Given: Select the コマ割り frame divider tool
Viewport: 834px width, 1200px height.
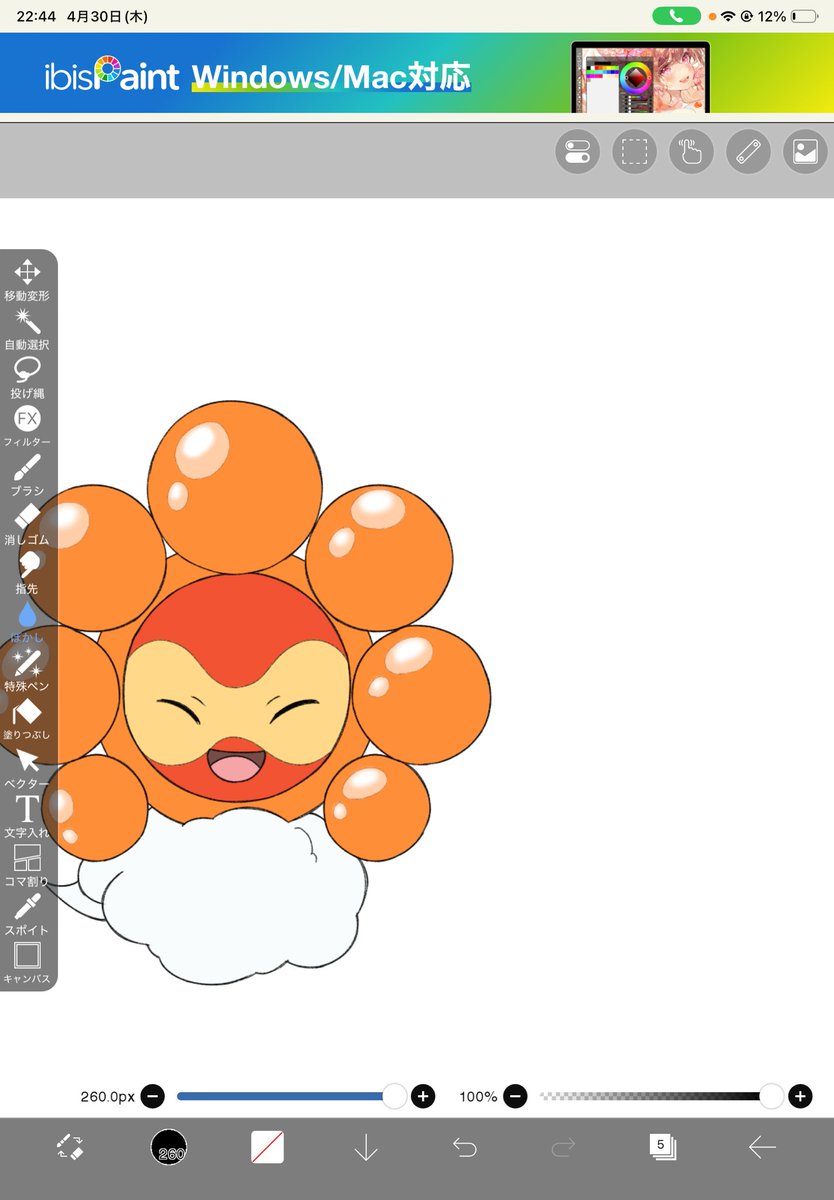Looking at the screenshot, I should (x=27, y=864).
